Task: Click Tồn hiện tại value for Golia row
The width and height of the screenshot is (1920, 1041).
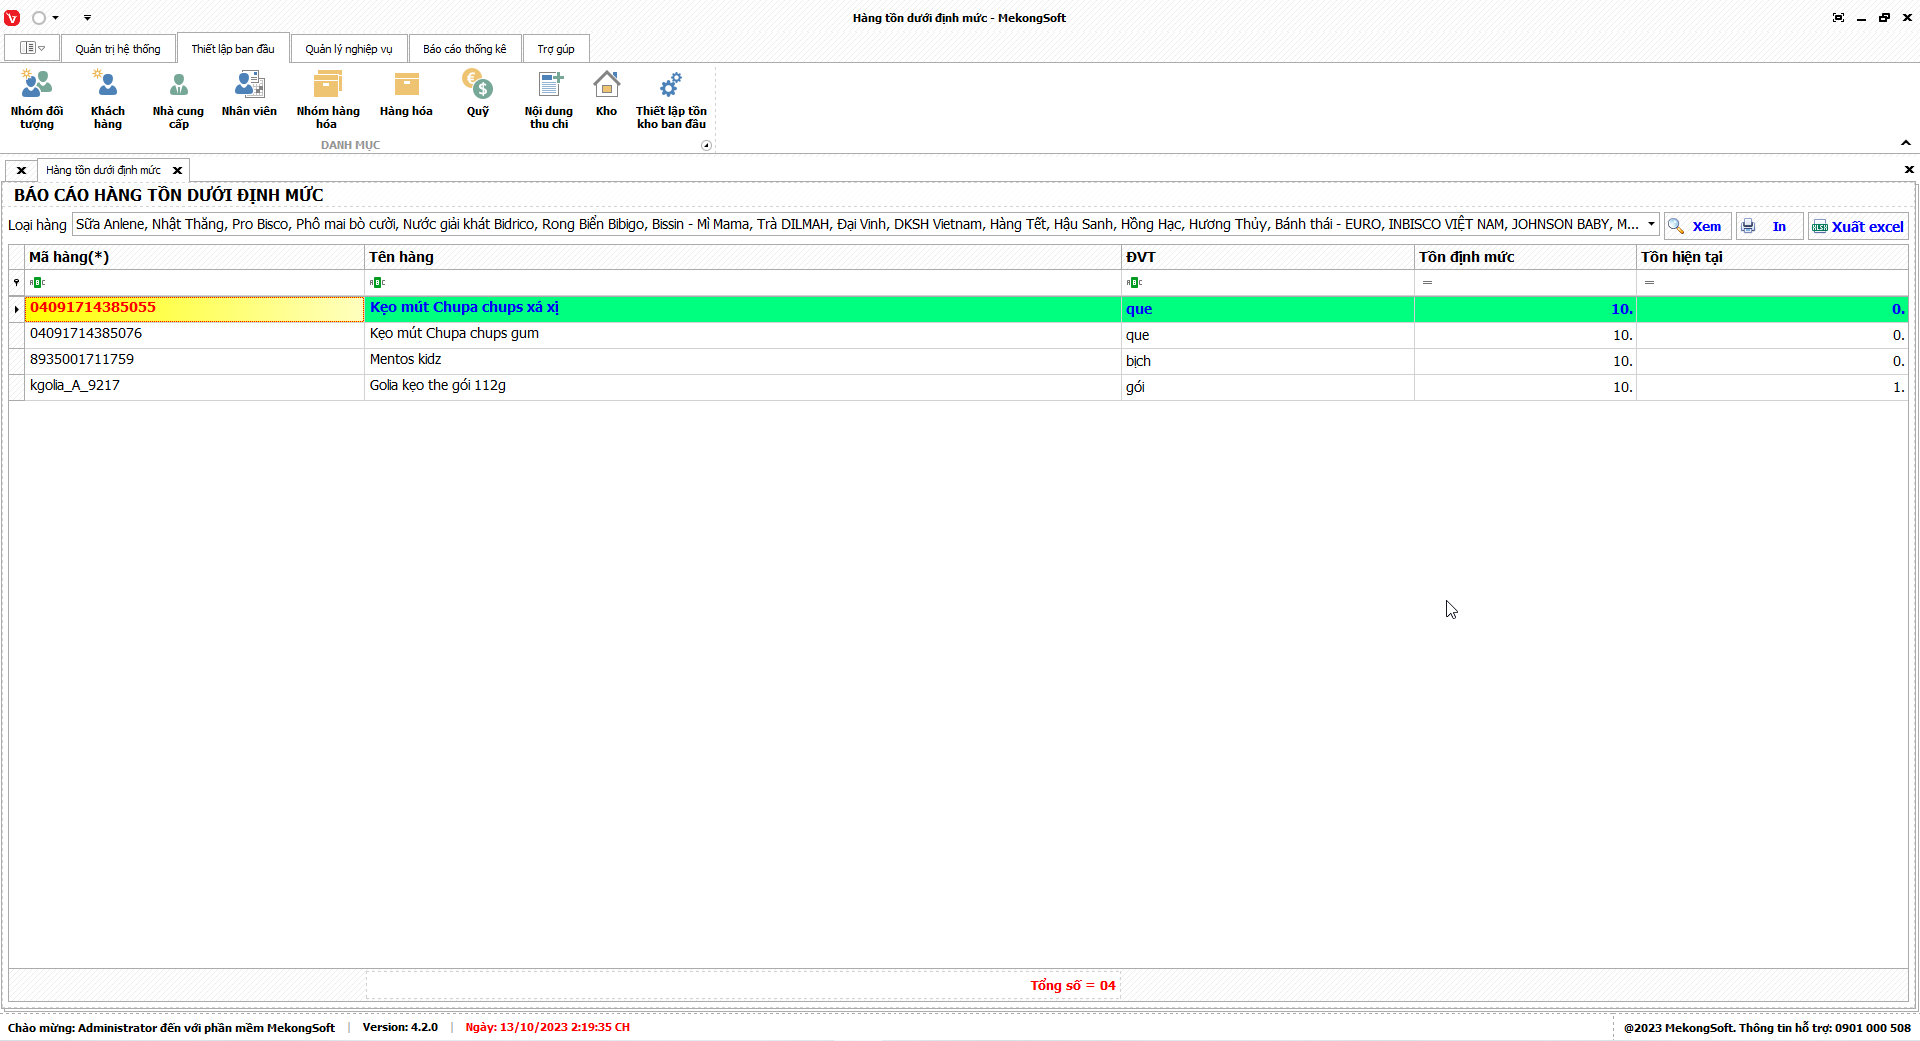Action: [x=1772, y=386]
